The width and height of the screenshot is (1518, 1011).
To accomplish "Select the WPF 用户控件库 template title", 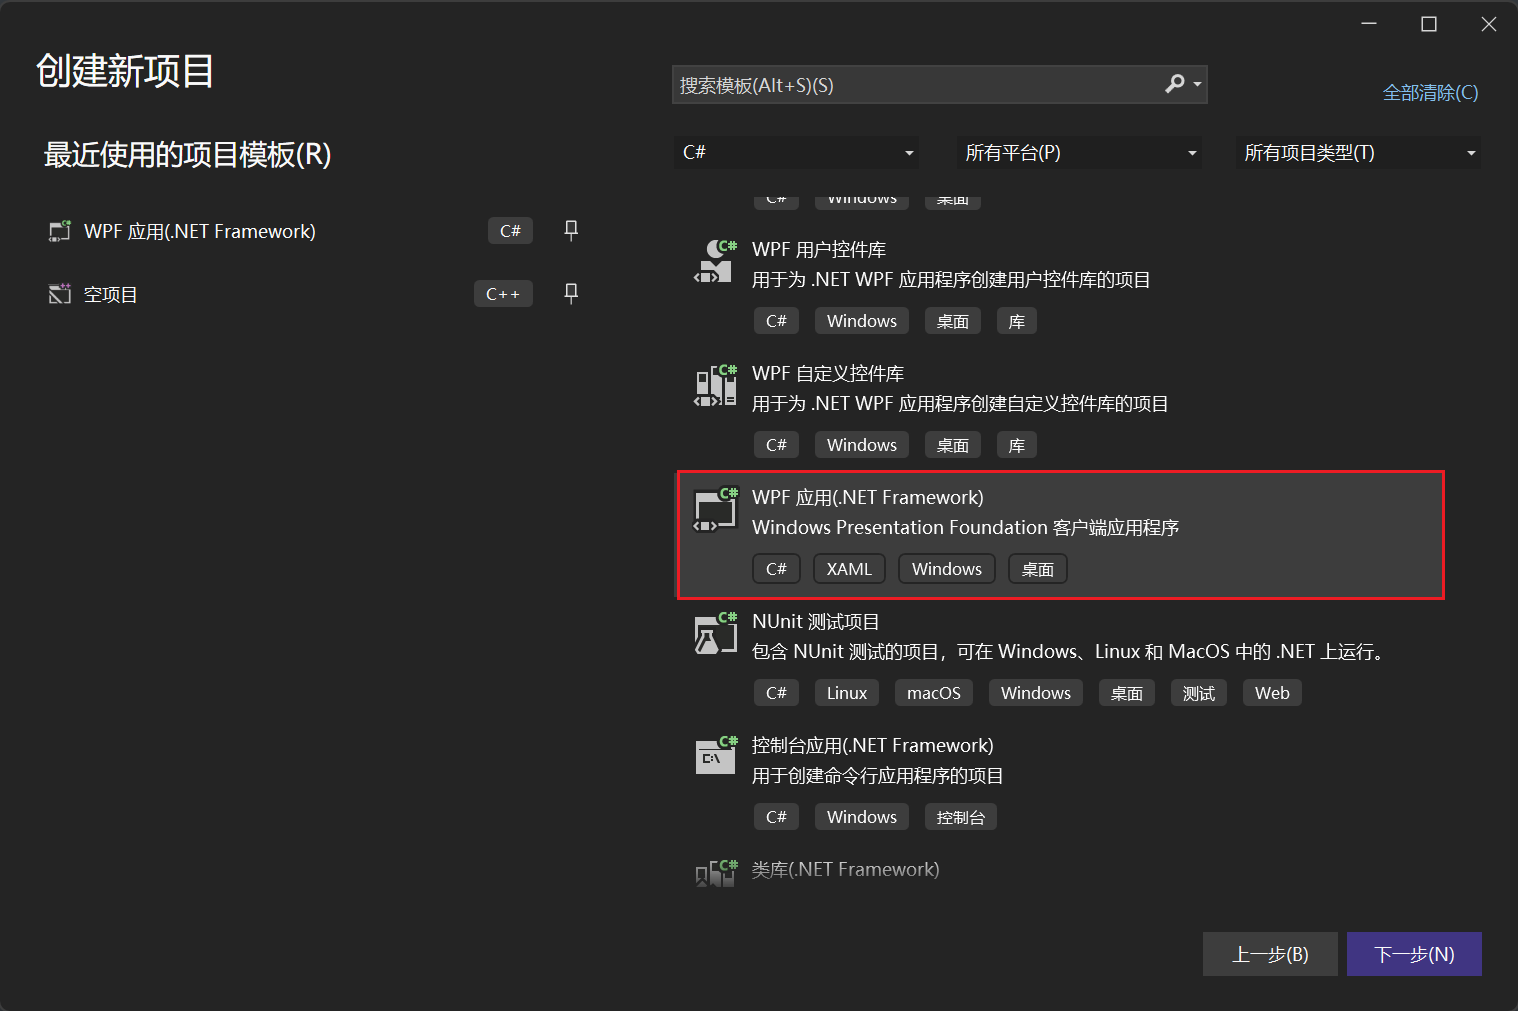I will pyautogui.click(x=819, y=249).
